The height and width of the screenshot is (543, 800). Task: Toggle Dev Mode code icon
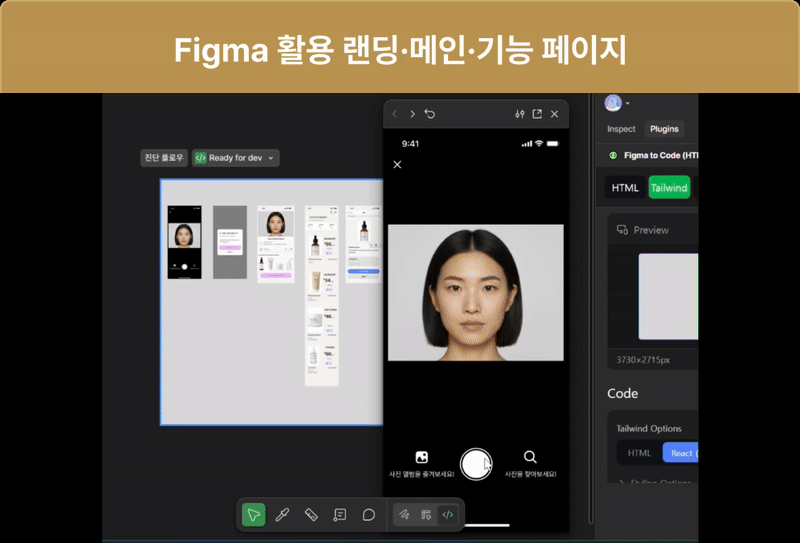tap(448, 515)
